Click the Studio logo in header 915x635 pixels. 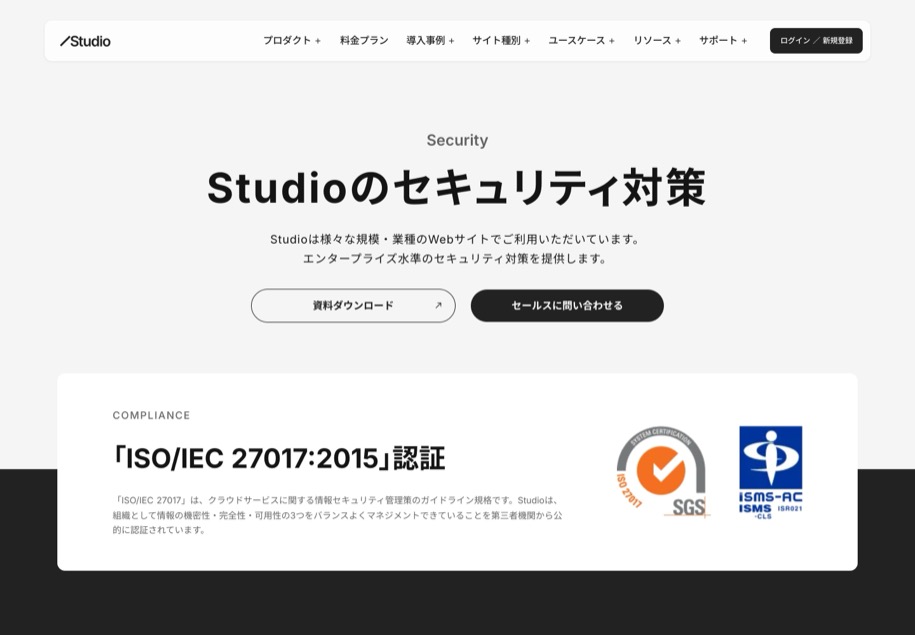point(85,41)
